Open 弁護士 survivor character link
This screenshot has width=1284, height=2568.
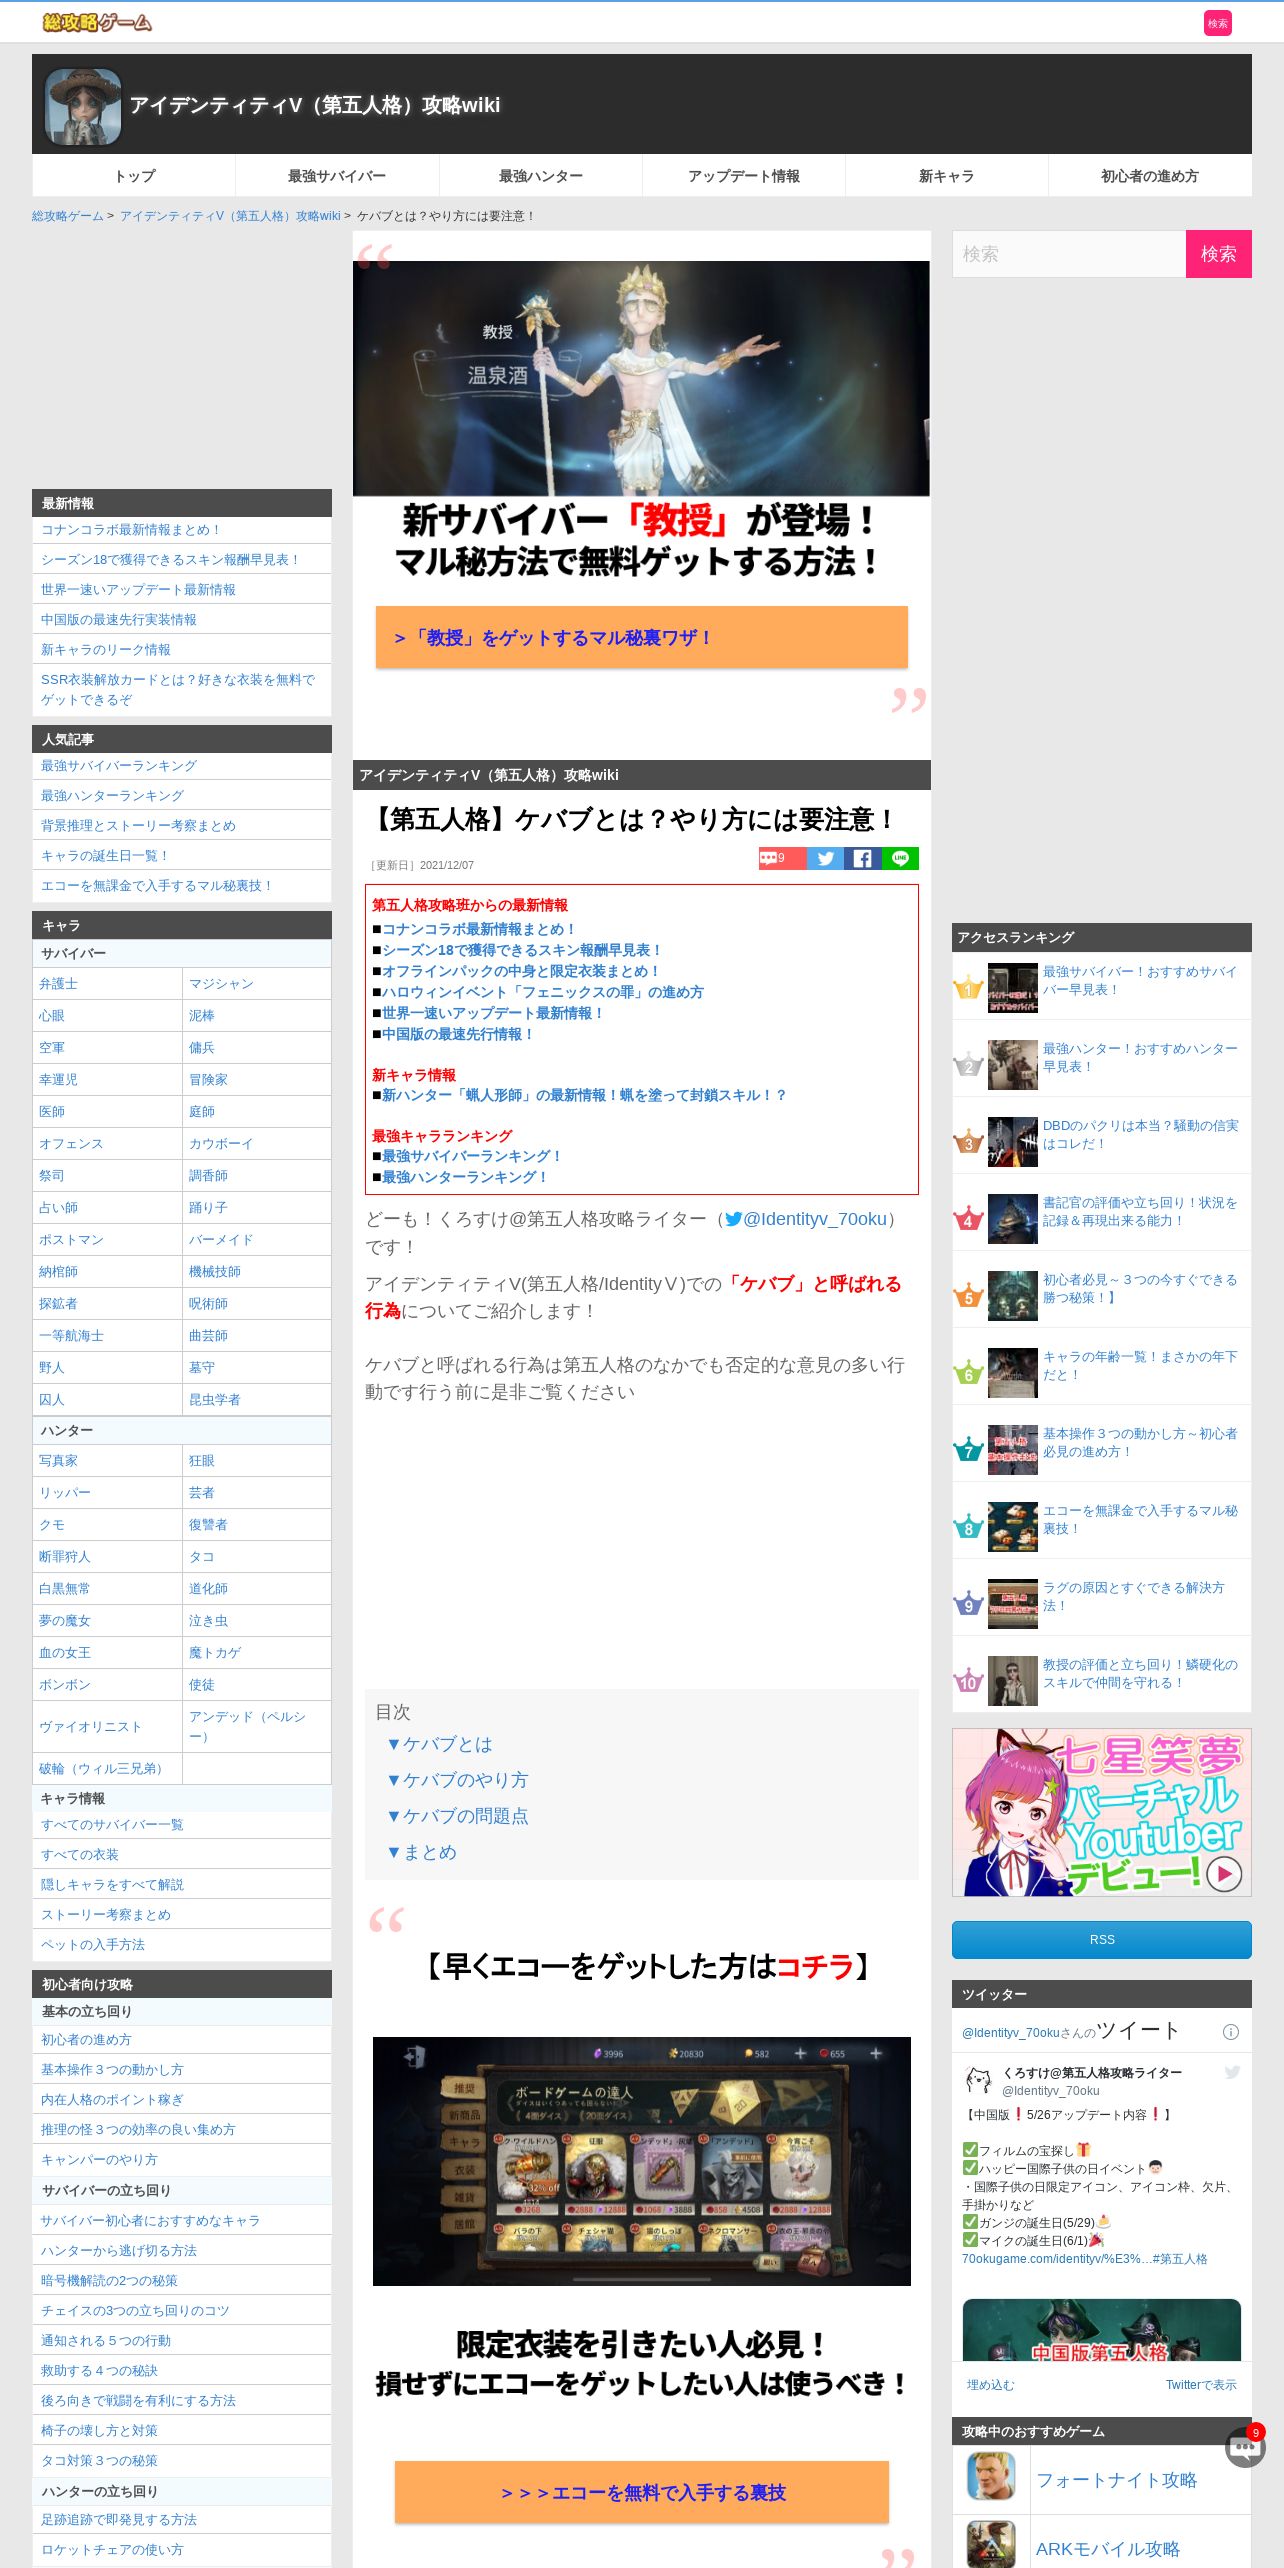[x=58, y=984]
